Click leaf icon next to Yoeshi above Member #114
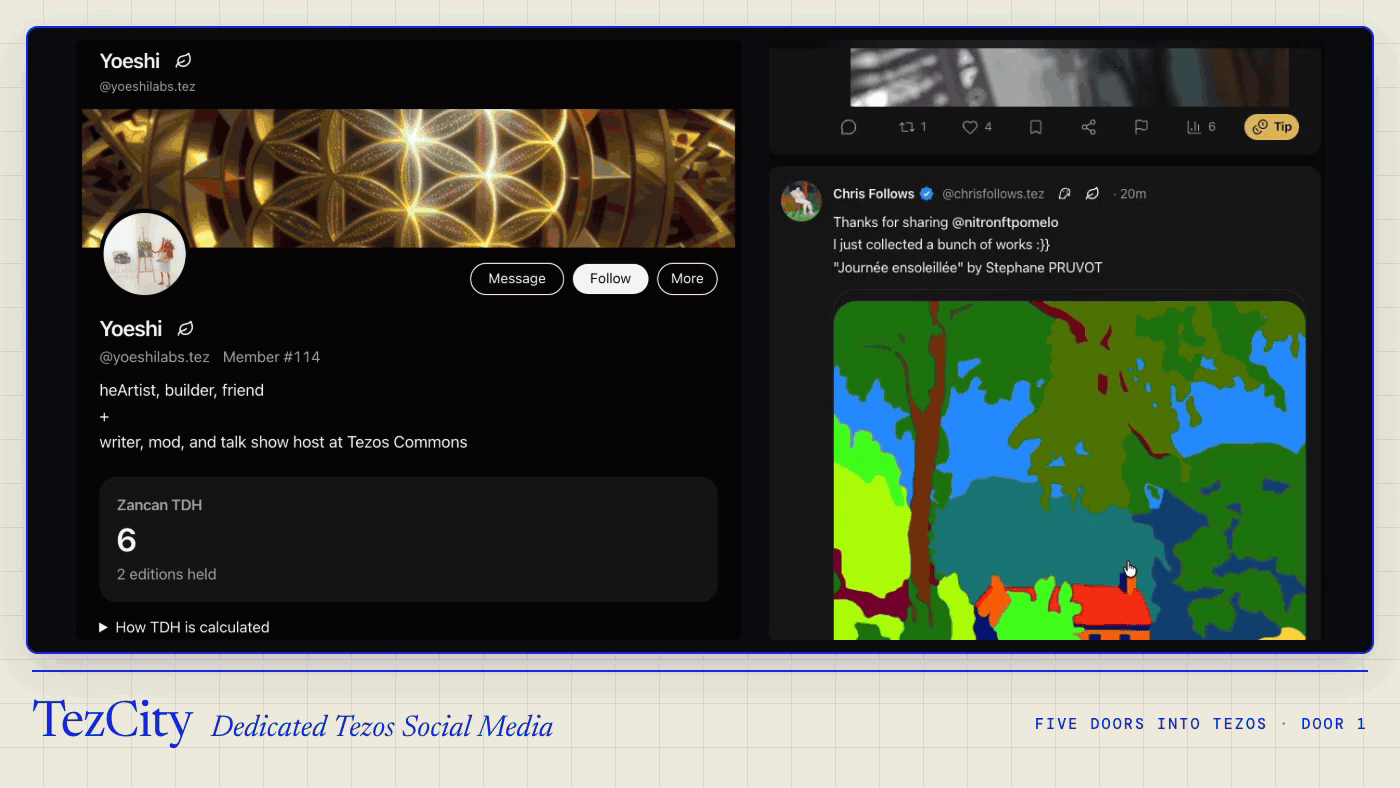The image size is (1400, 788). tap(185, 329)
